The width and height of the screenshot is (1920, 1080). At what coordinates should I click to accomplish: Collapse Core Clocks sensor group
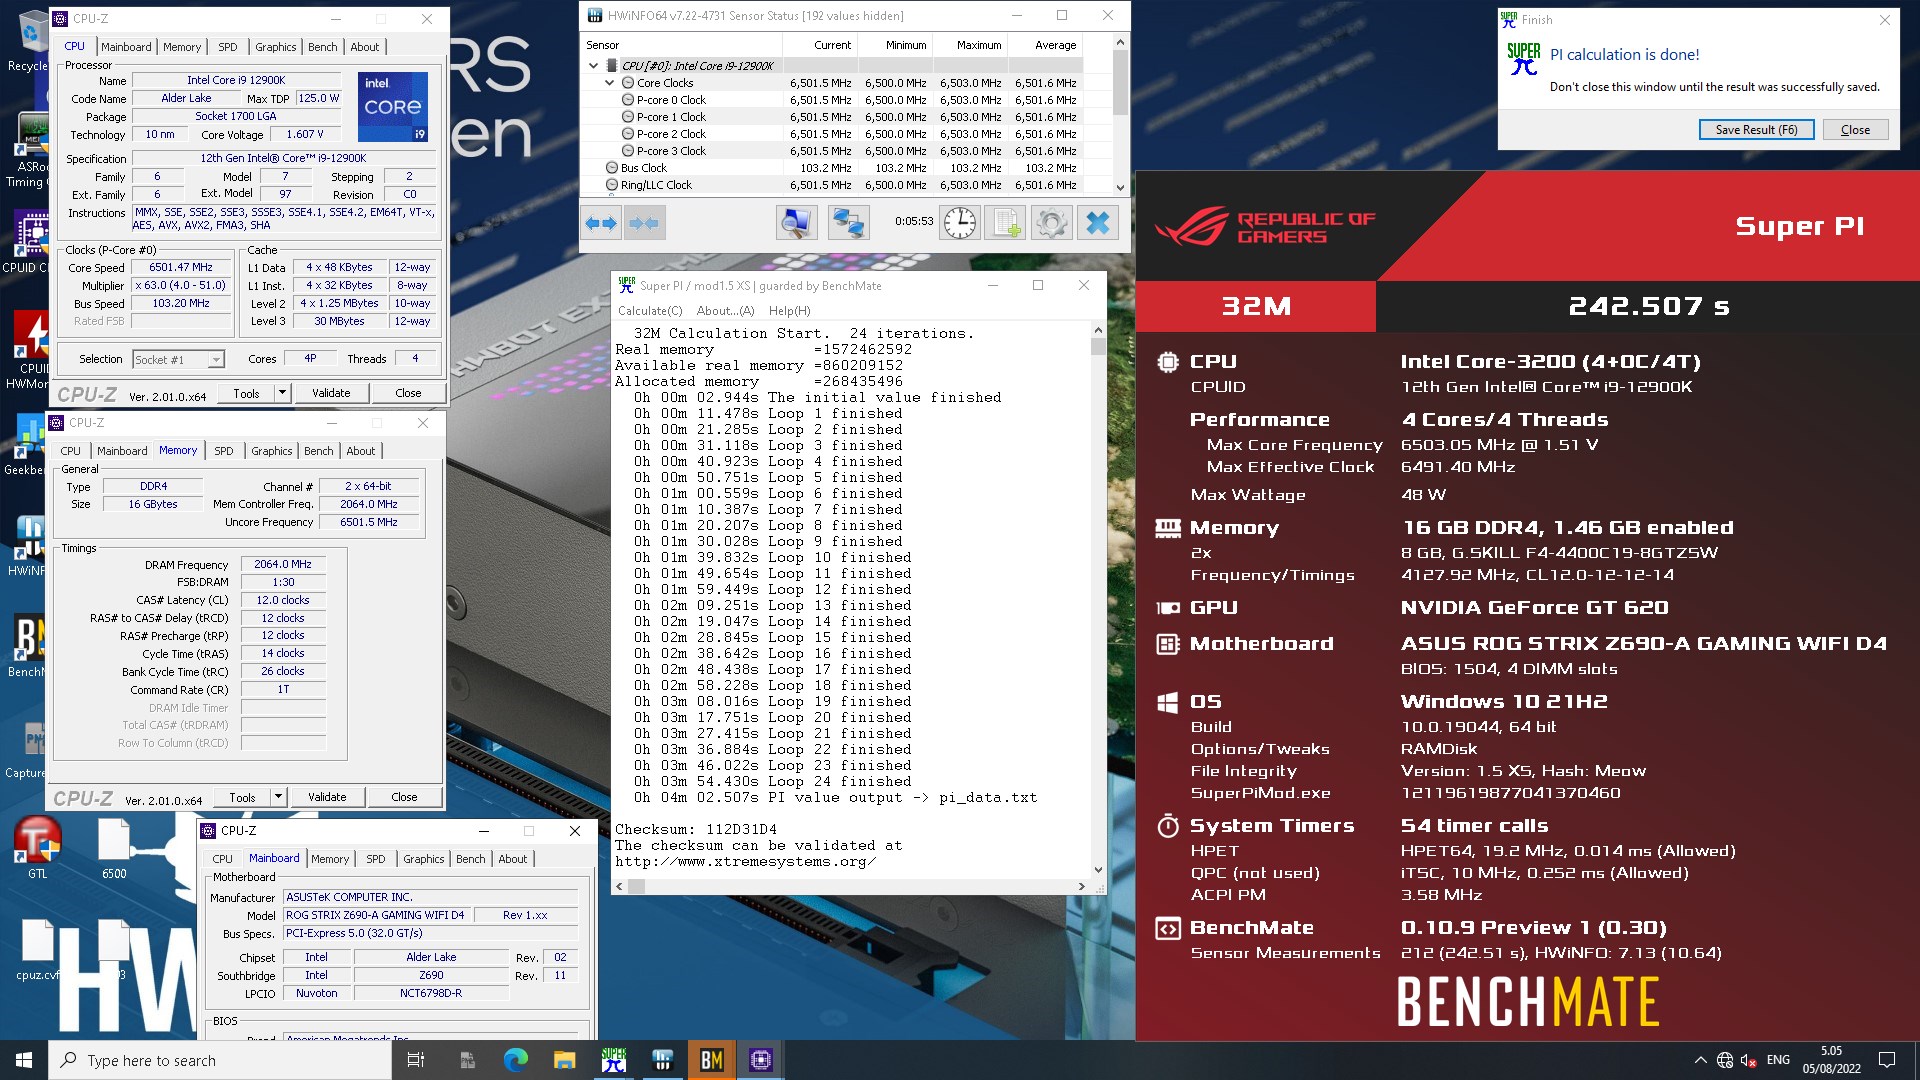point(610,83)
